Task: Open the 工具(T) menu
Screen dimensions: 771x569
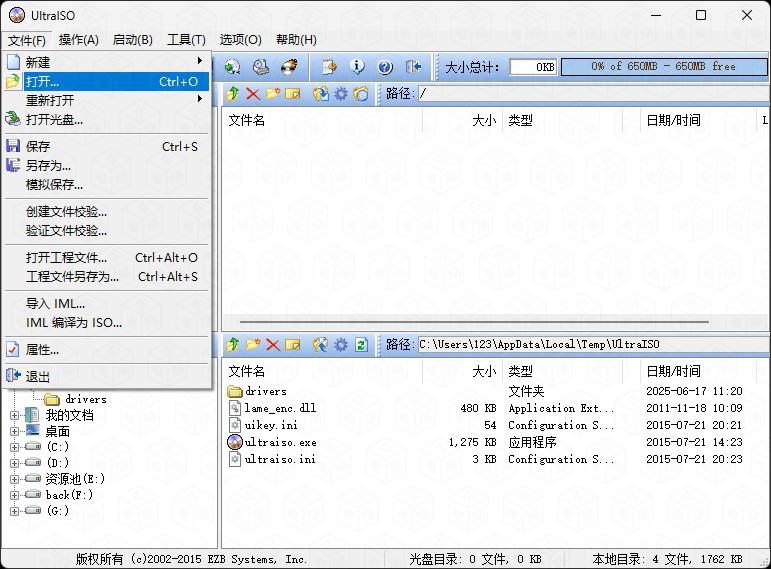Action: 186,40
